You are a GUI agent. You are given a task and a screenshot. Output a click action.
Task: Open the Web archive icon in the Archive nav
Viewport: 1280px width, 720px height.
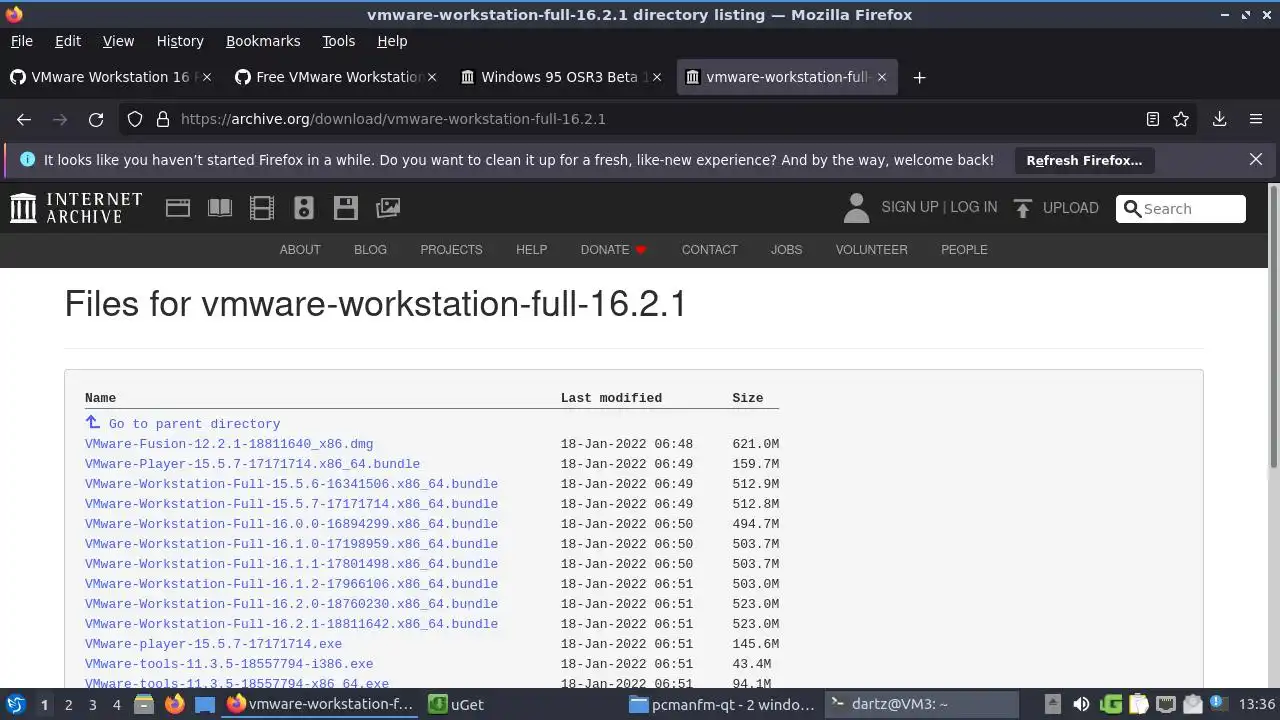pos(178,208)
